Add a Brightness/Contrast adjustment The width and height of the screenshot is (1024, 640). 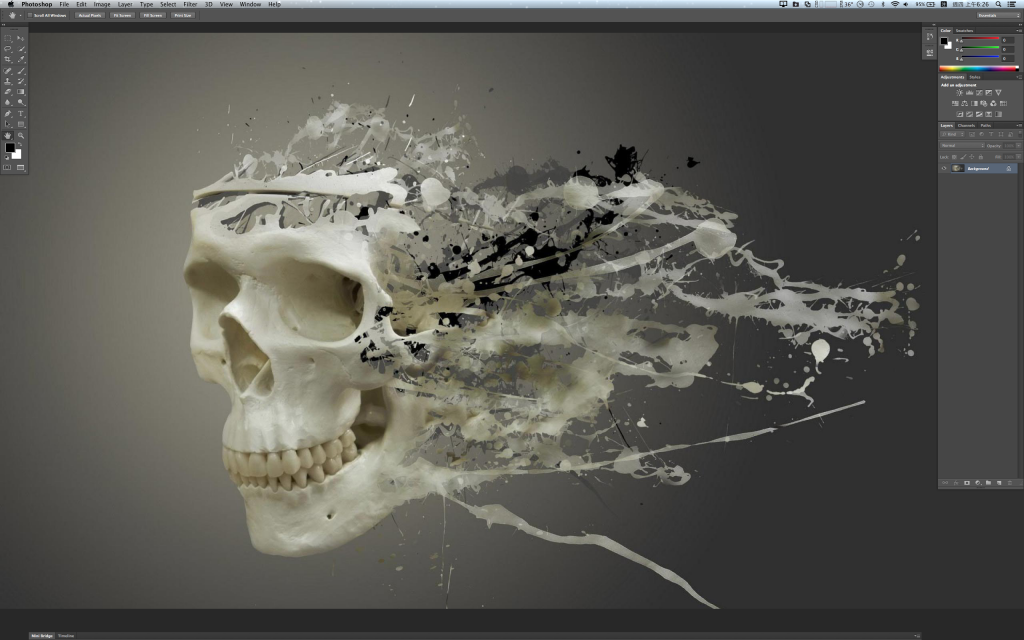[960, 93]
